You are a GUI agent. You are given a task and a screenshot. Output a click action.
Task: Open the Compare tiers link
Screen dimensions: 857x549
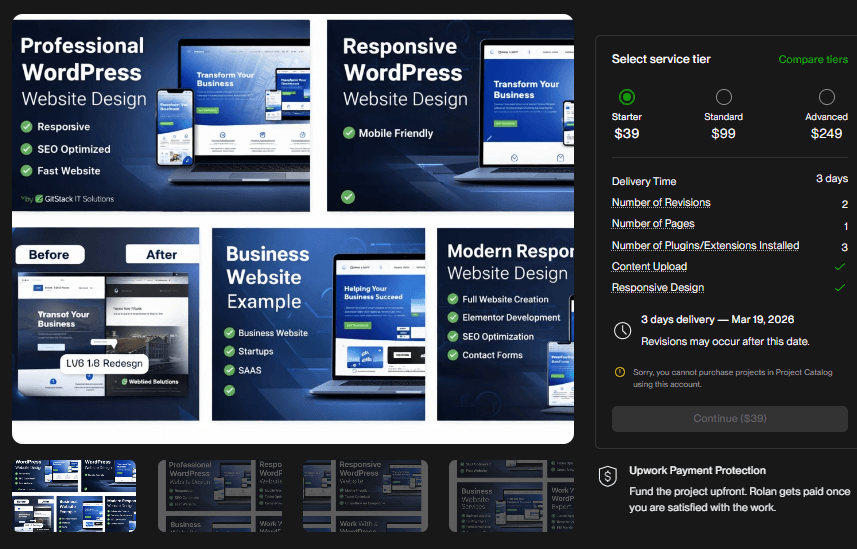tap(813, 60)
